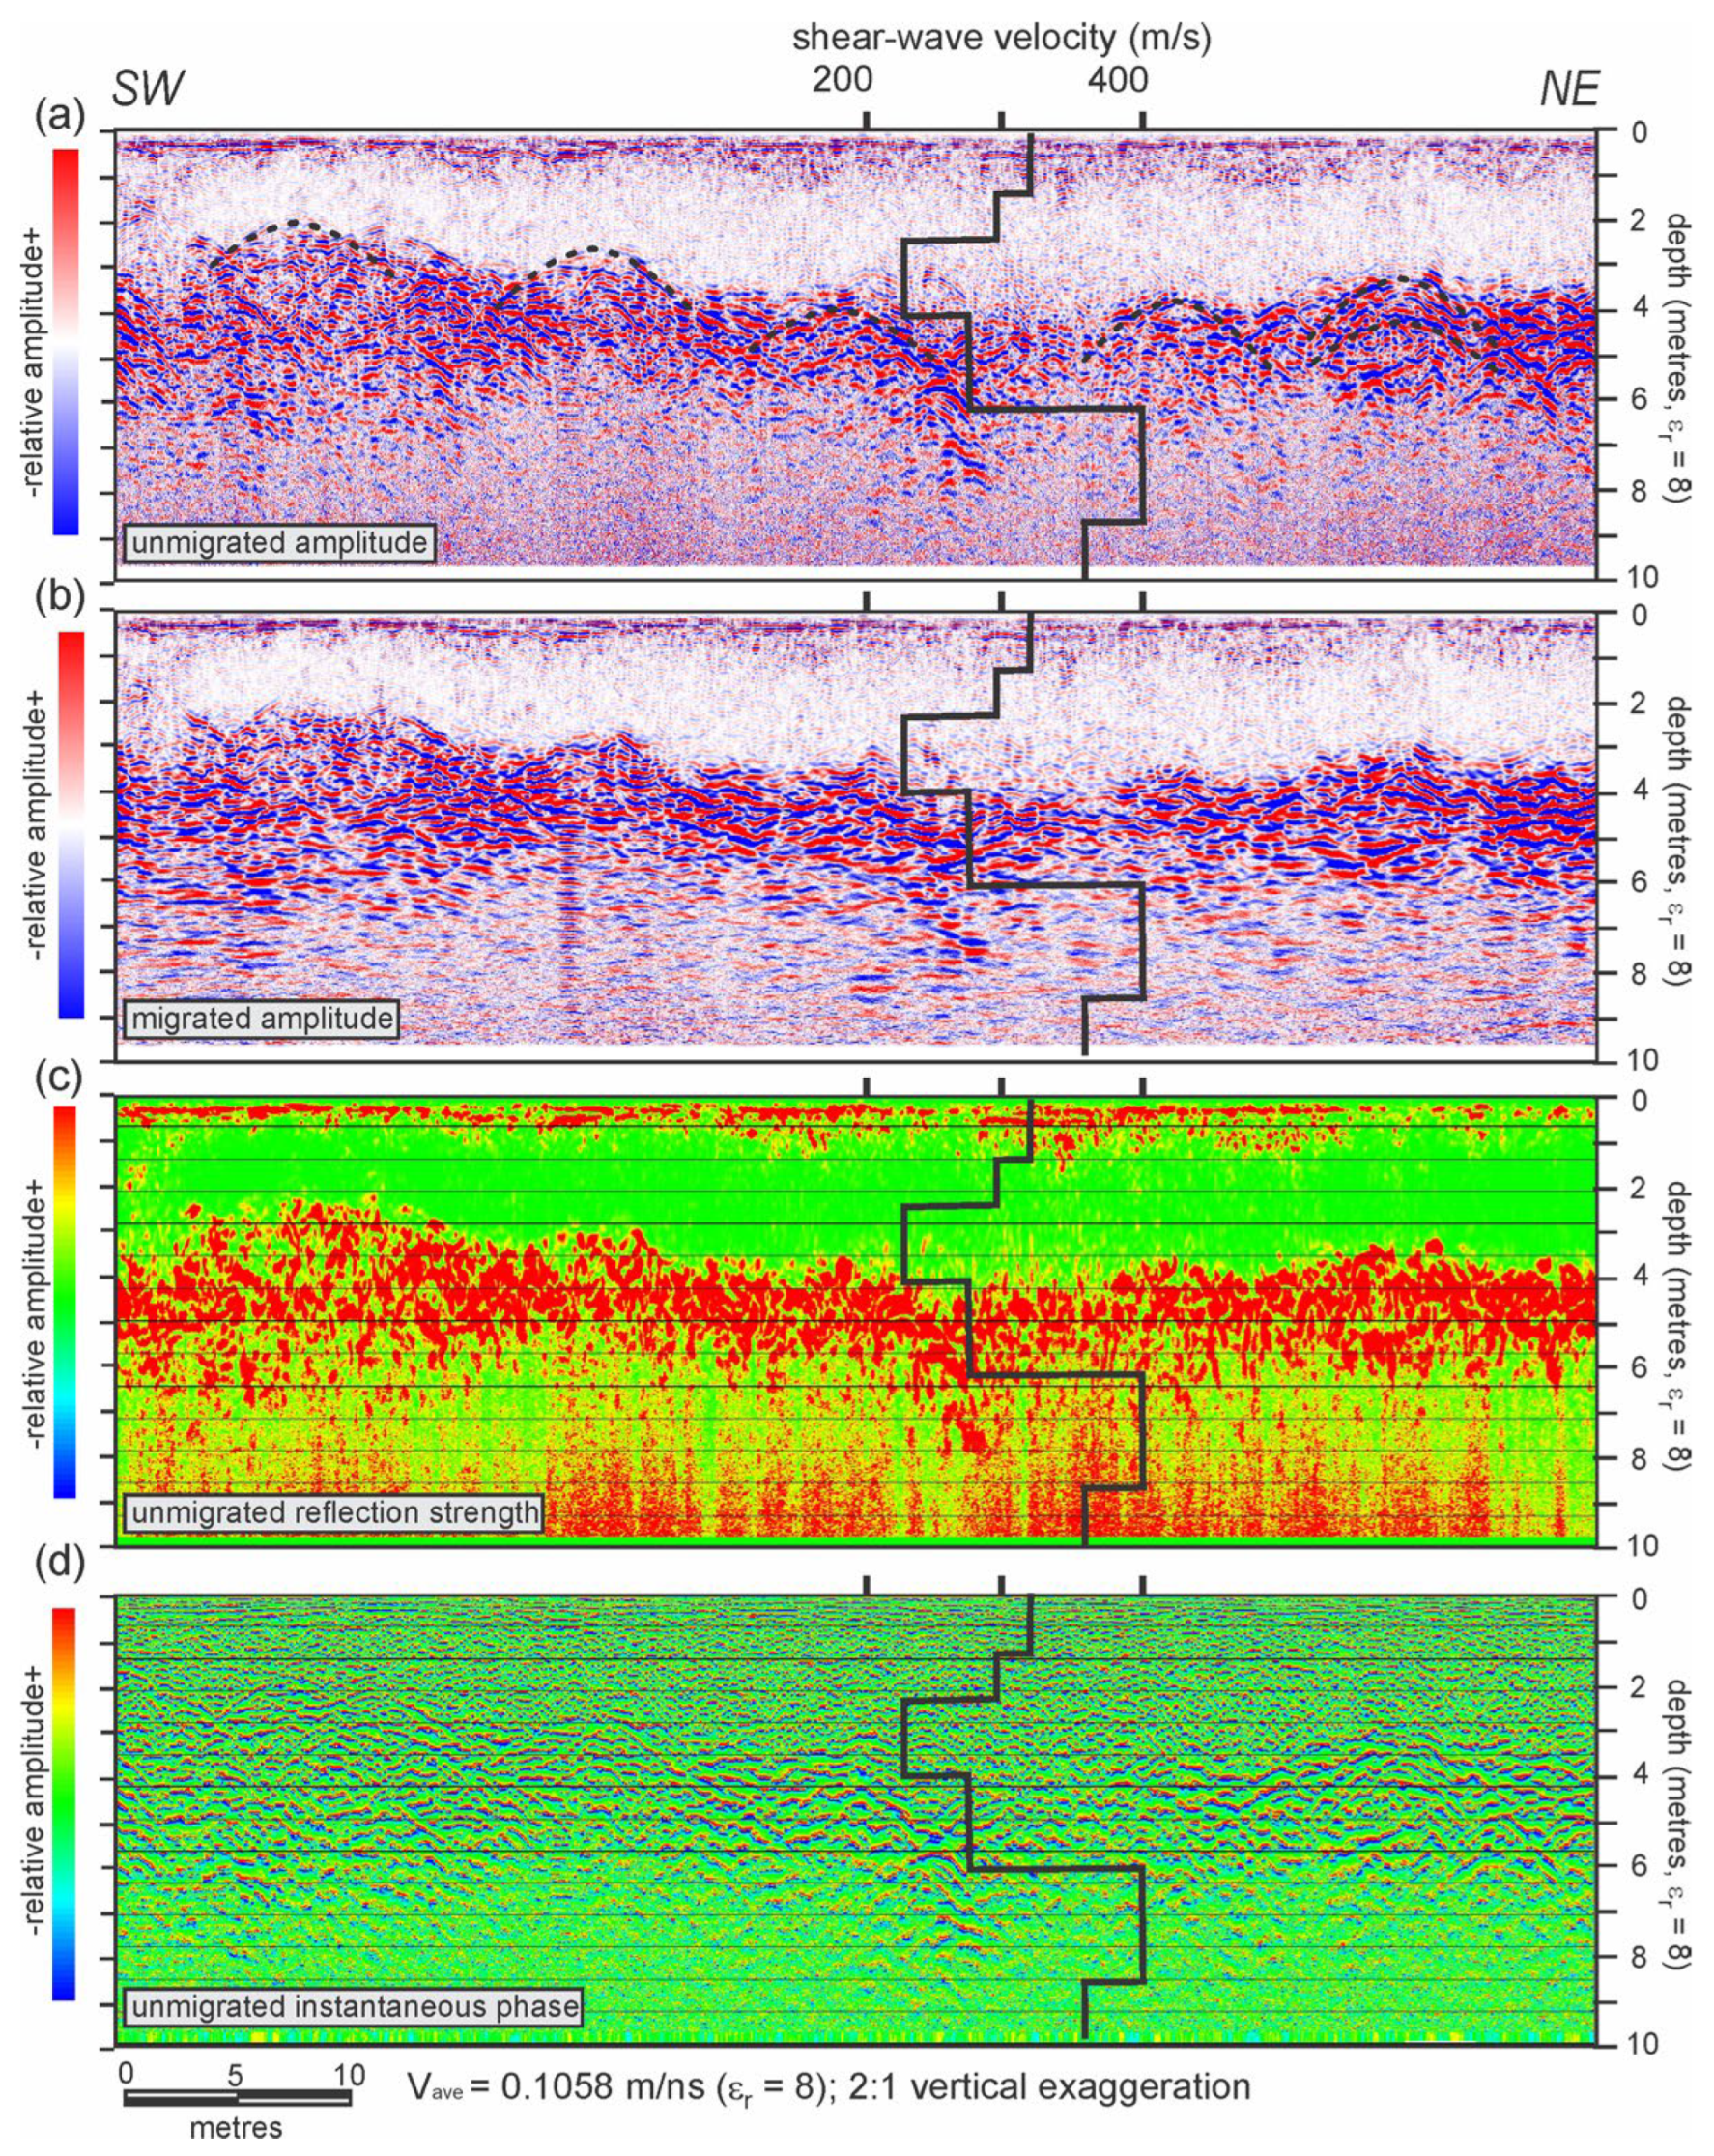This screenshot has height=2156, width=1714.
Task: Click the '200' velocity tick label
Action: 842,79
